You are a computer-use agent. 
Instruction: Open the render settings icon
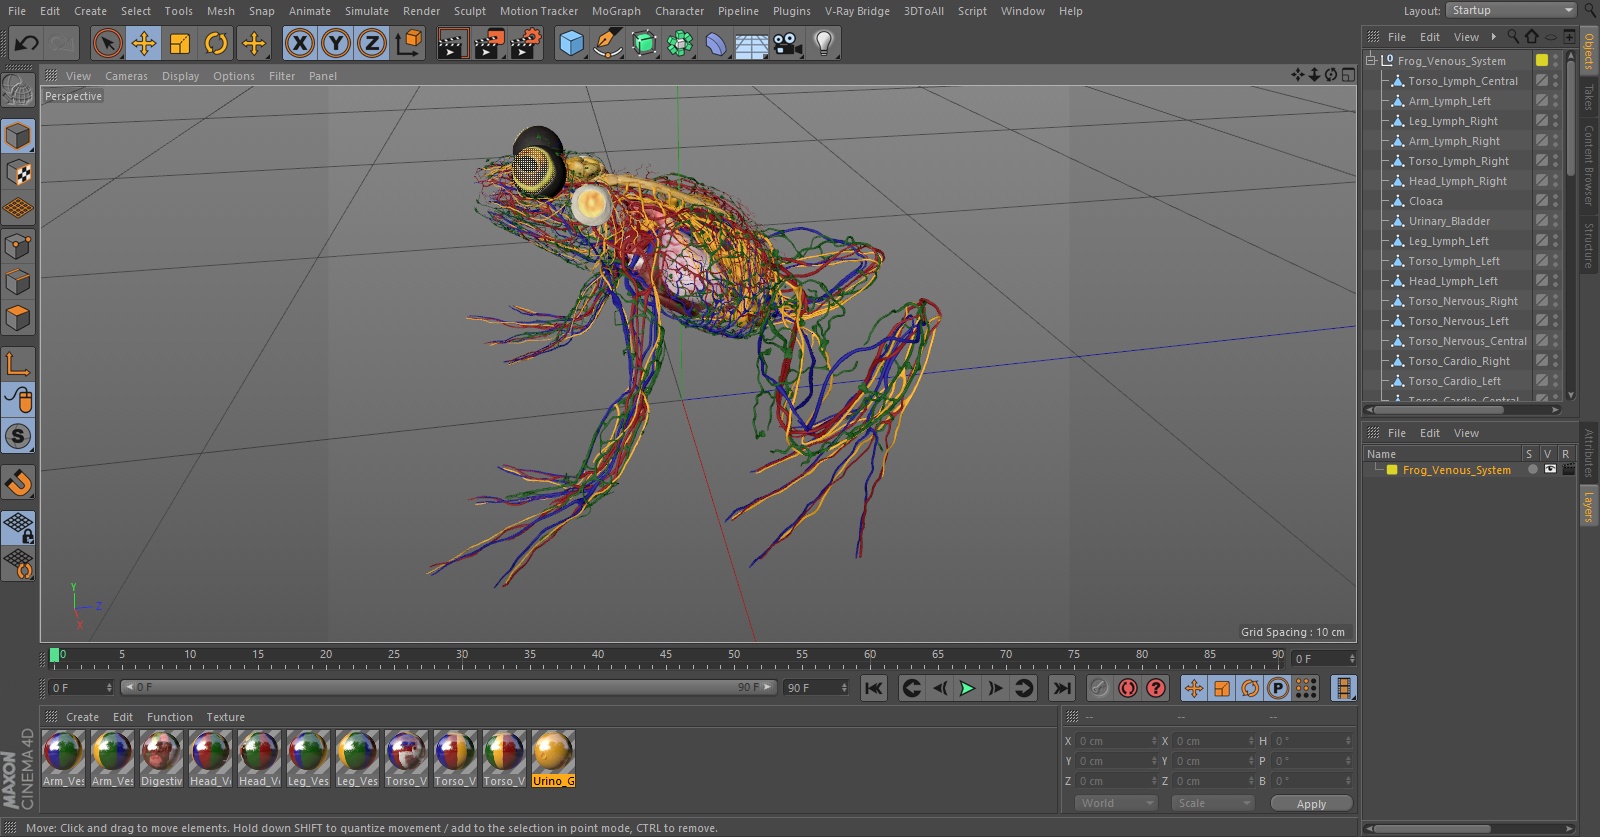(x=527, y=43)
